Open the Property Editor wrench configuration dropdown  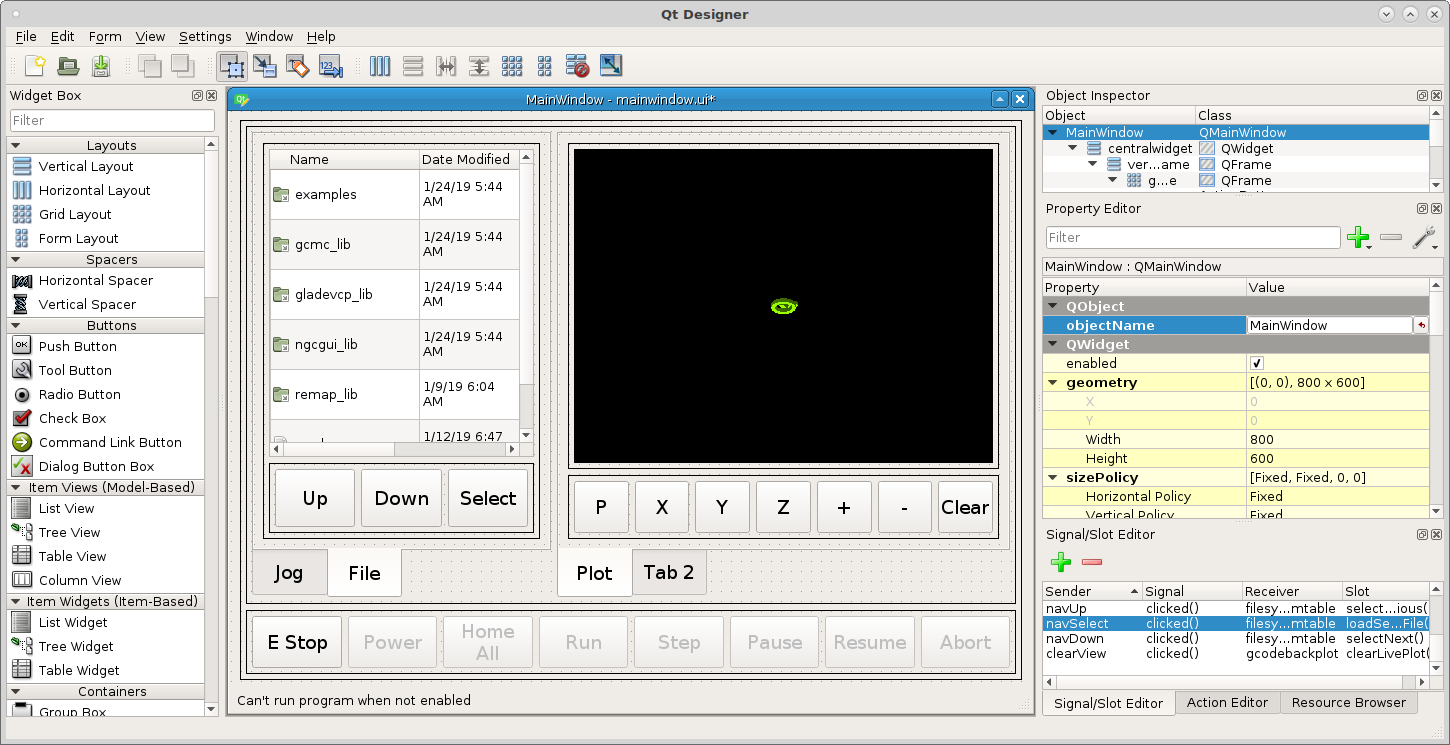[1425, 238]
